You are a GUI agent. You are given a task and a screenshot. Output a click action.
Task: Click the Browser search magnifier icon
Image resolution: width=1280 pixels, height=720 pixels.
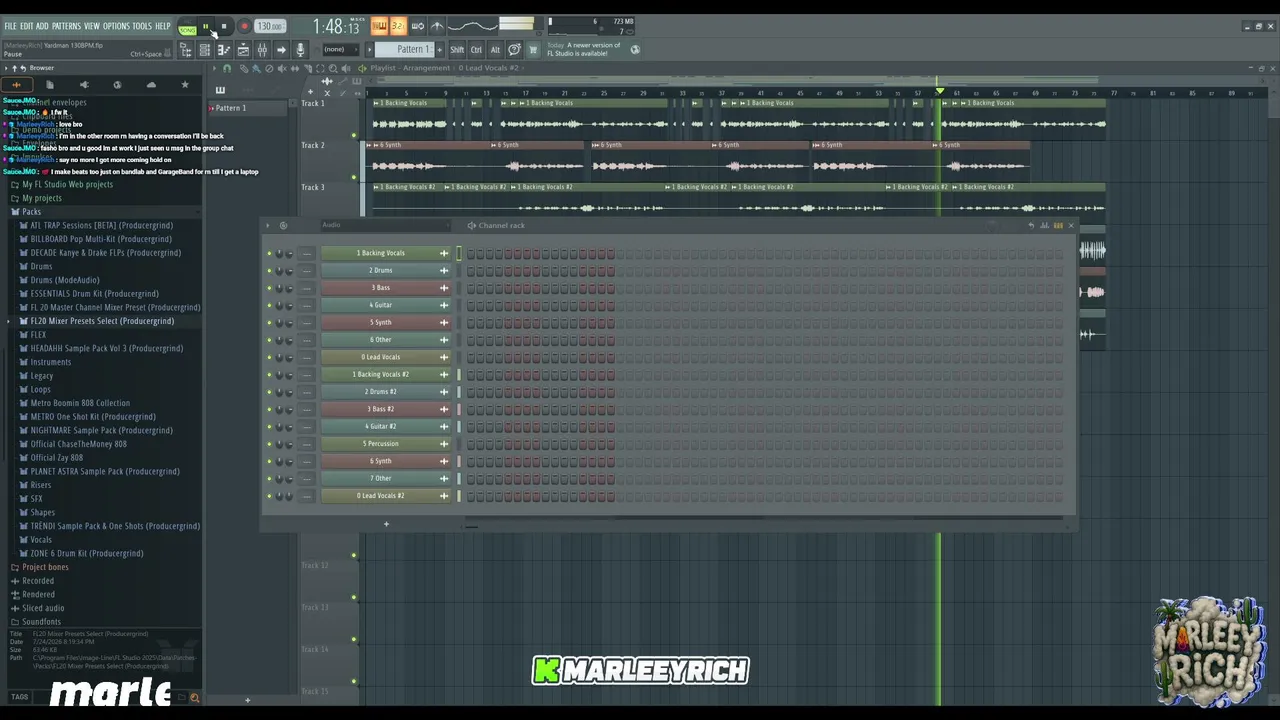pyautogui.click(x=195, y=698)
